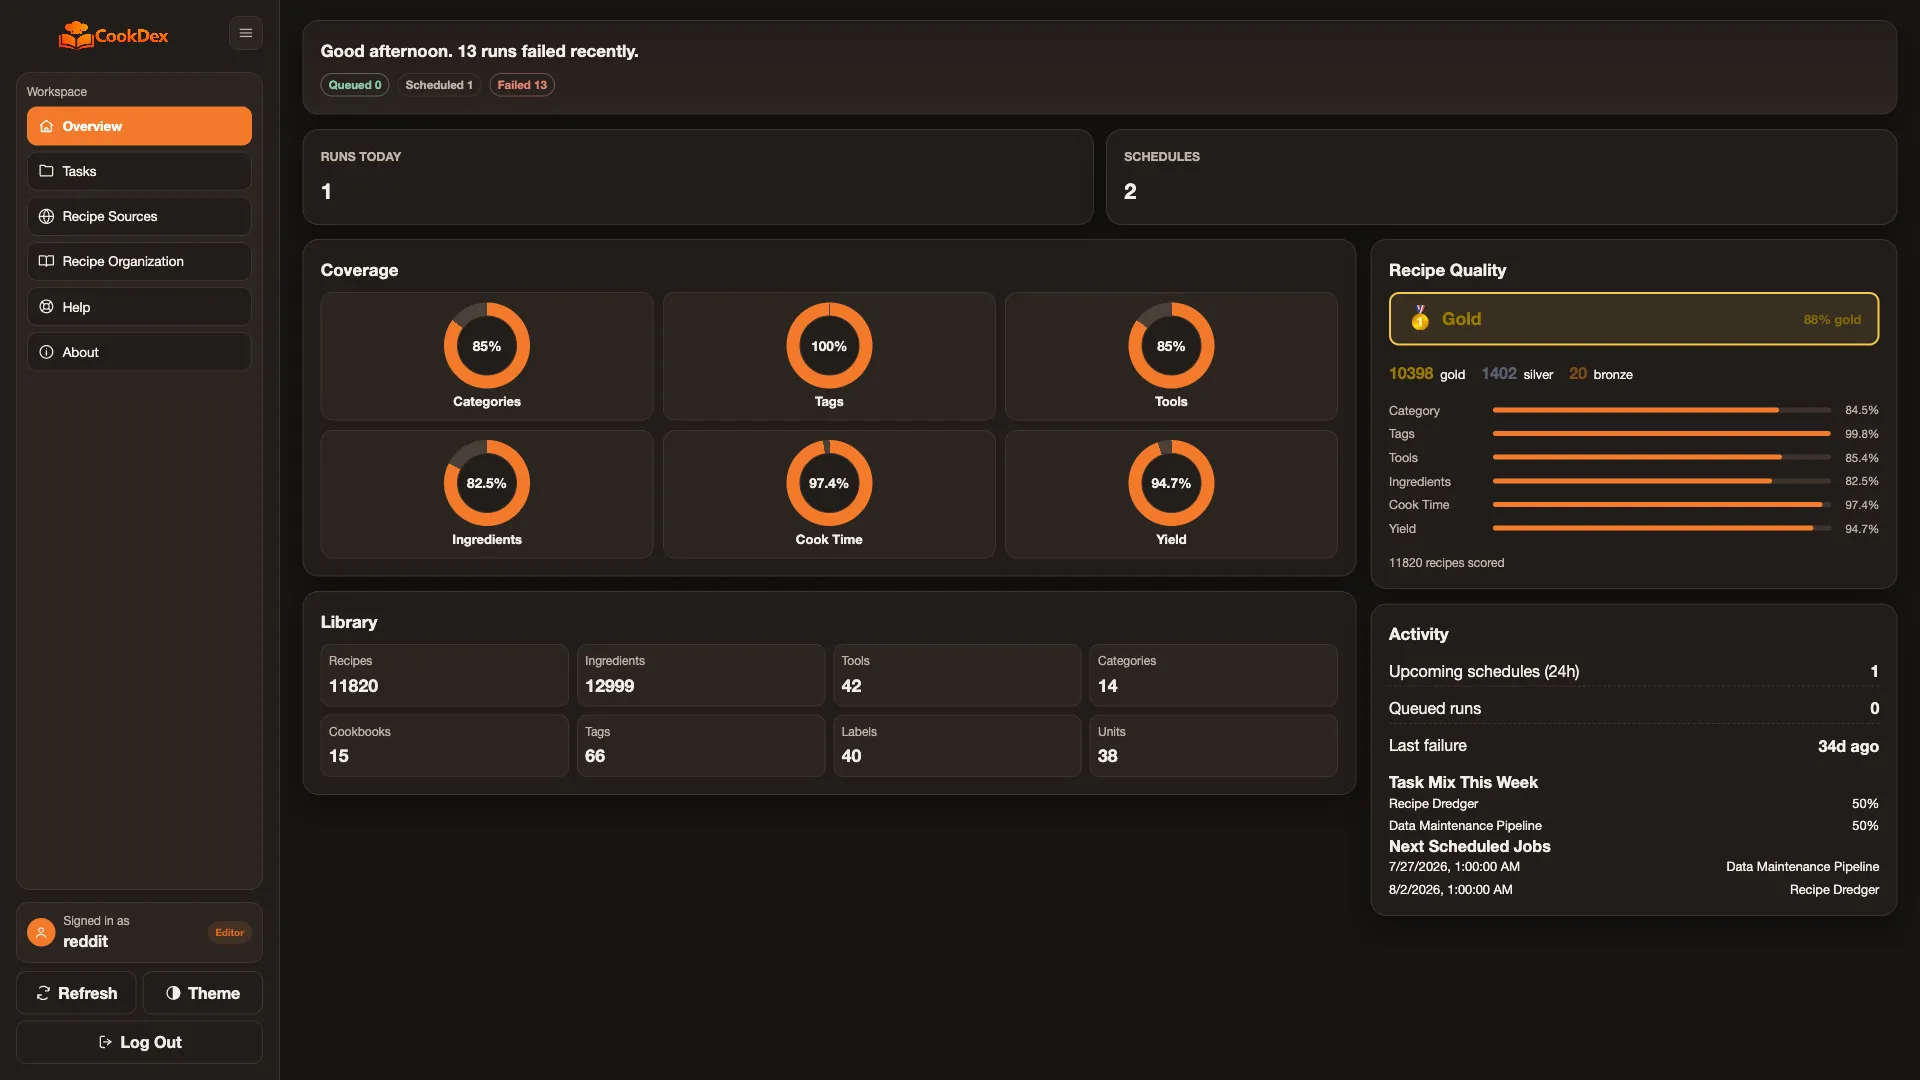This screenshot has width=1920, height=1080.
Task: Click the folder icon beside Tasks
Action: (46, 171)
